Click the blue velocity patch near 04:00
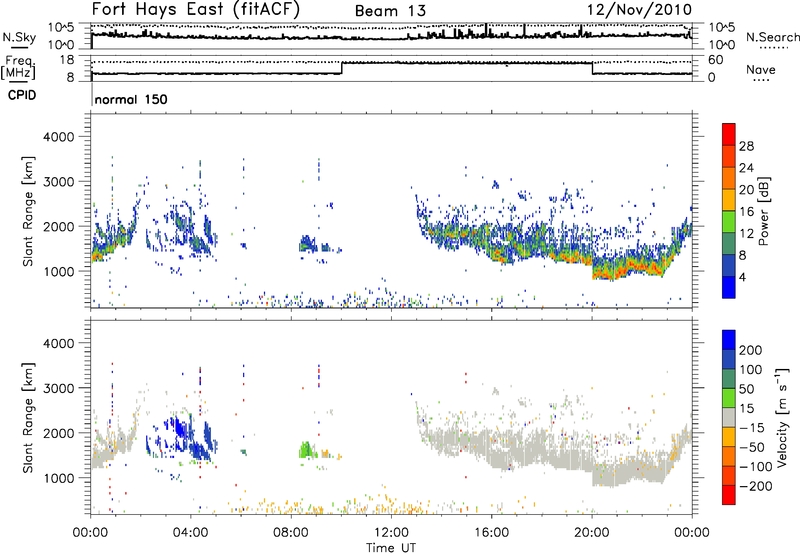Viewport: 800px width, 554px height. (191, 438)
